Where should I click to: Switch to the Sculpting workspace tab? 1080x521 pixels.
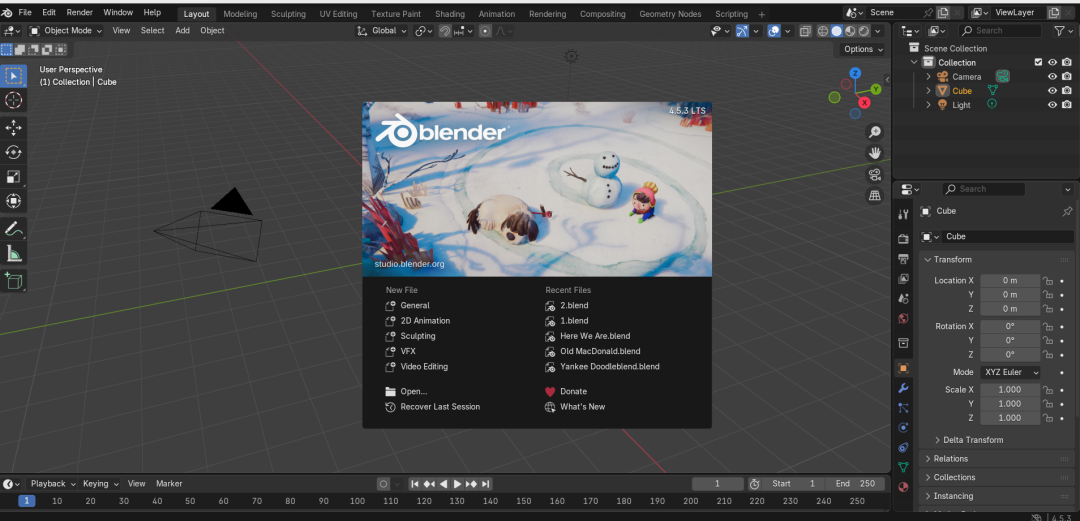coord(288,14)
